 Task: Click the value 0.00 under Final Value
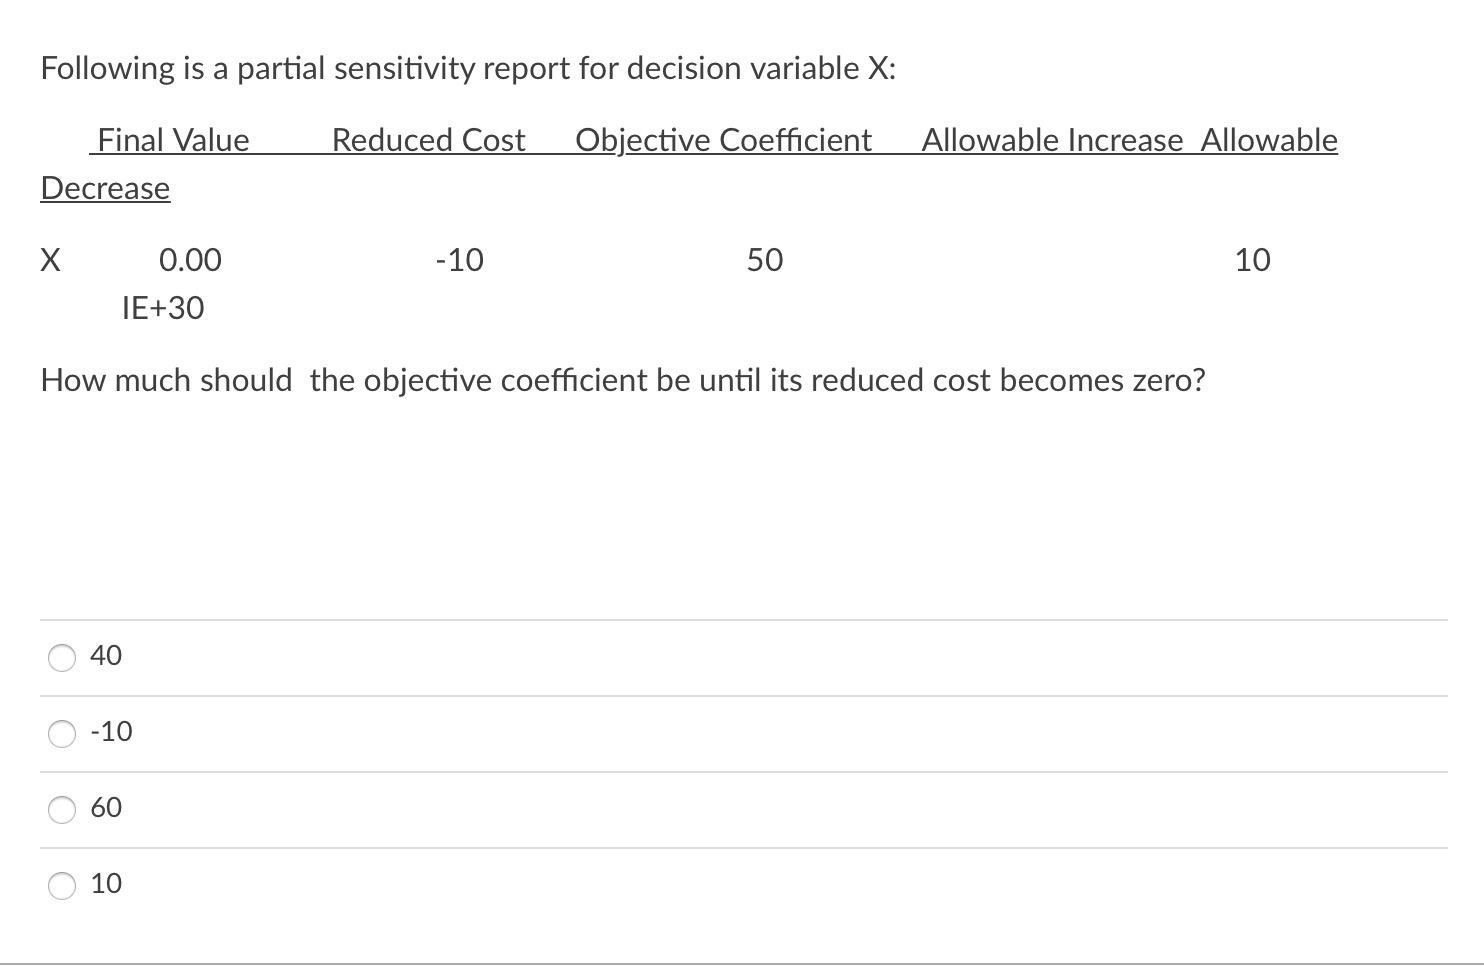coord(190,260)
